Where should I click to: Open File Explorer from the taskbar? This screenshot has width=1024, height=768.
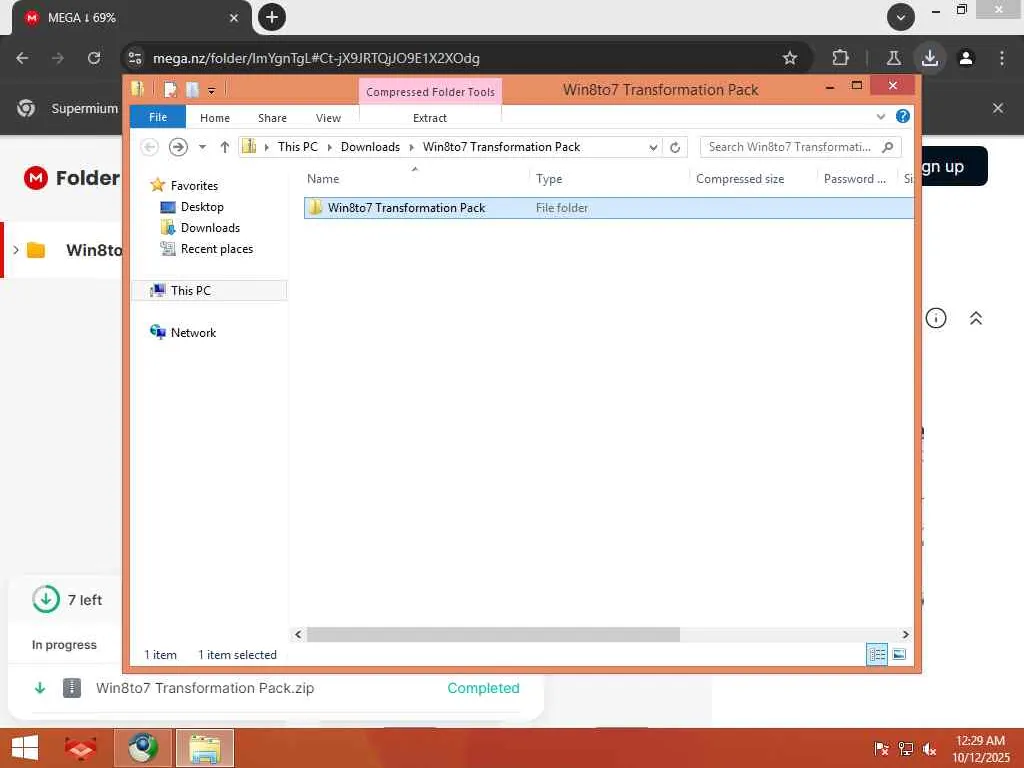pyautogui.click(x=204, y=748)
